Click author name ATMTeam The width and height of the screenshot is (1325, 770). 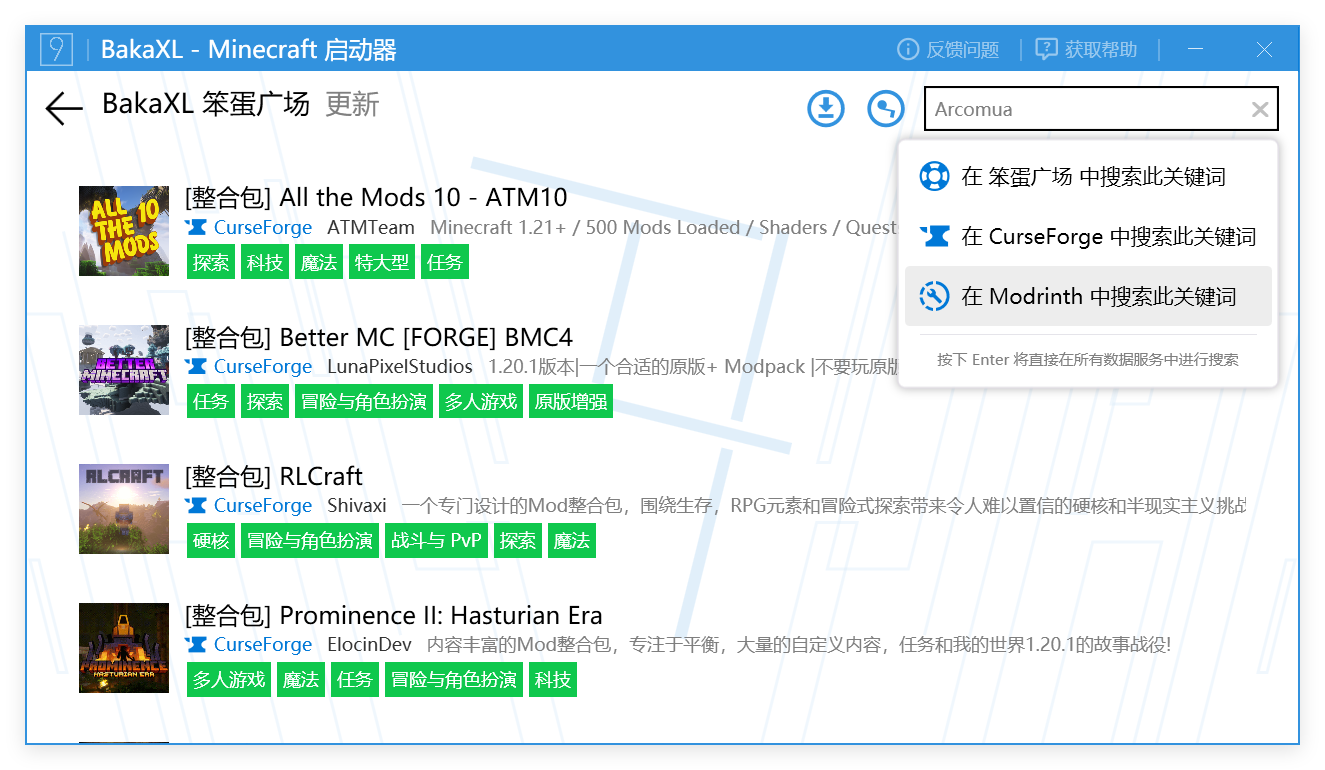(x=371, y=228)
